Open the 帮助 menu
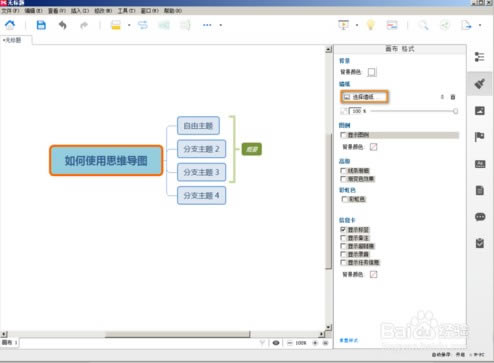This screenshot has width=494, height=363. tap(173, 11)
